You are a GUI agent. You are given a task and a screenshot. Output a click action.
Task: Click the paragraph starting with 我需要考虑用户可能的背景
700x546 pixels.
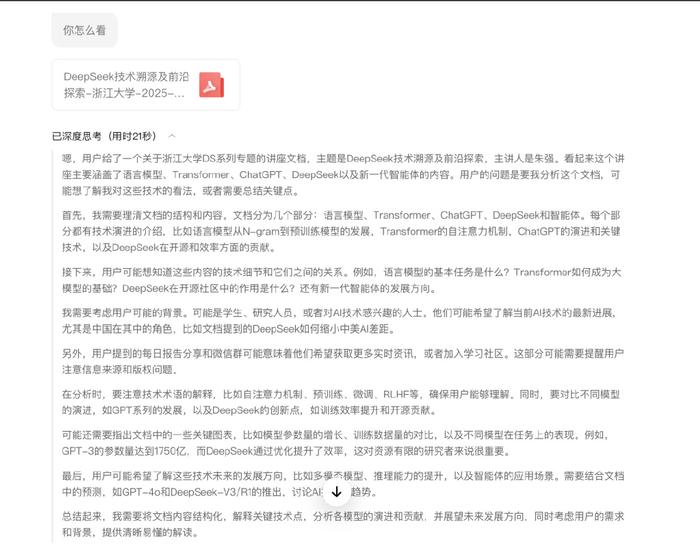[340, 321]
